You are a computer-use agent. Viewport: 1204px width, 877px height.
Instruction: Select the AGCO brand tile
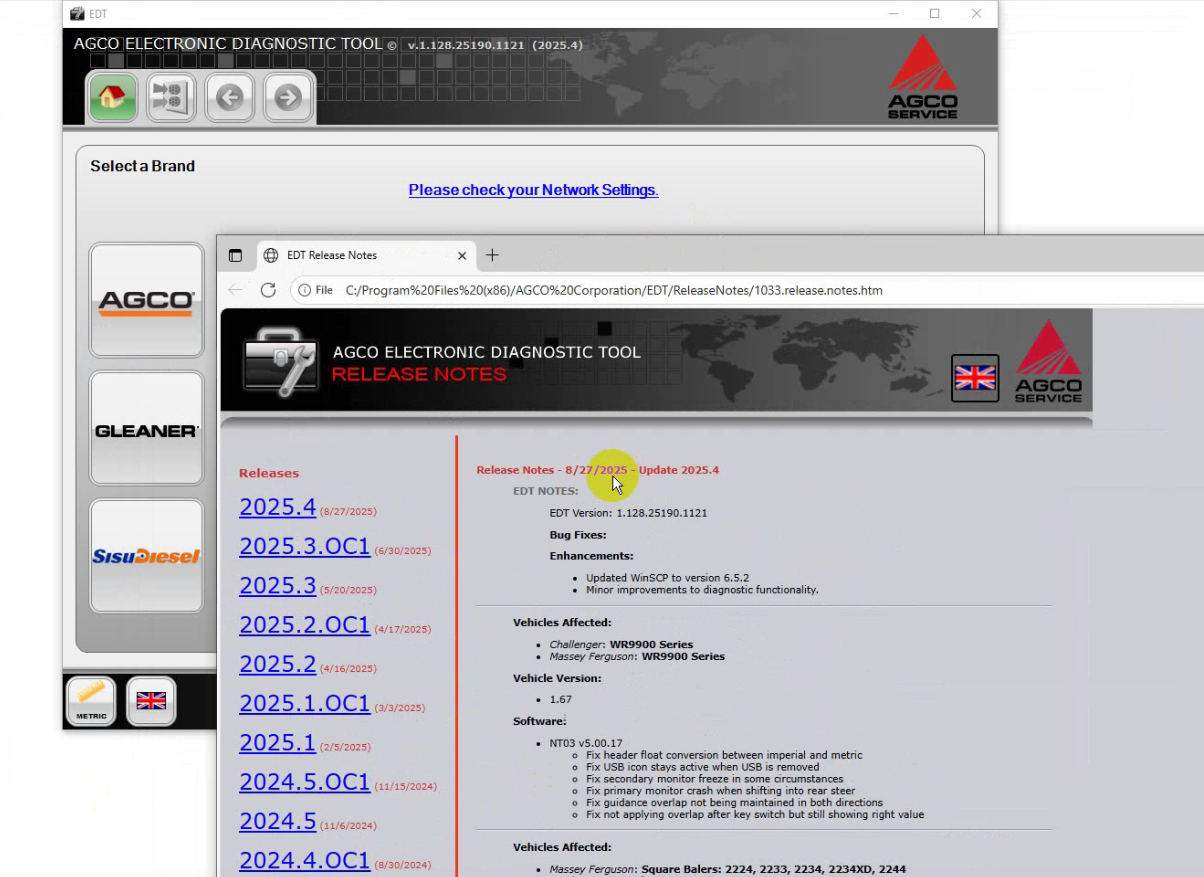[x=147, y=300]
